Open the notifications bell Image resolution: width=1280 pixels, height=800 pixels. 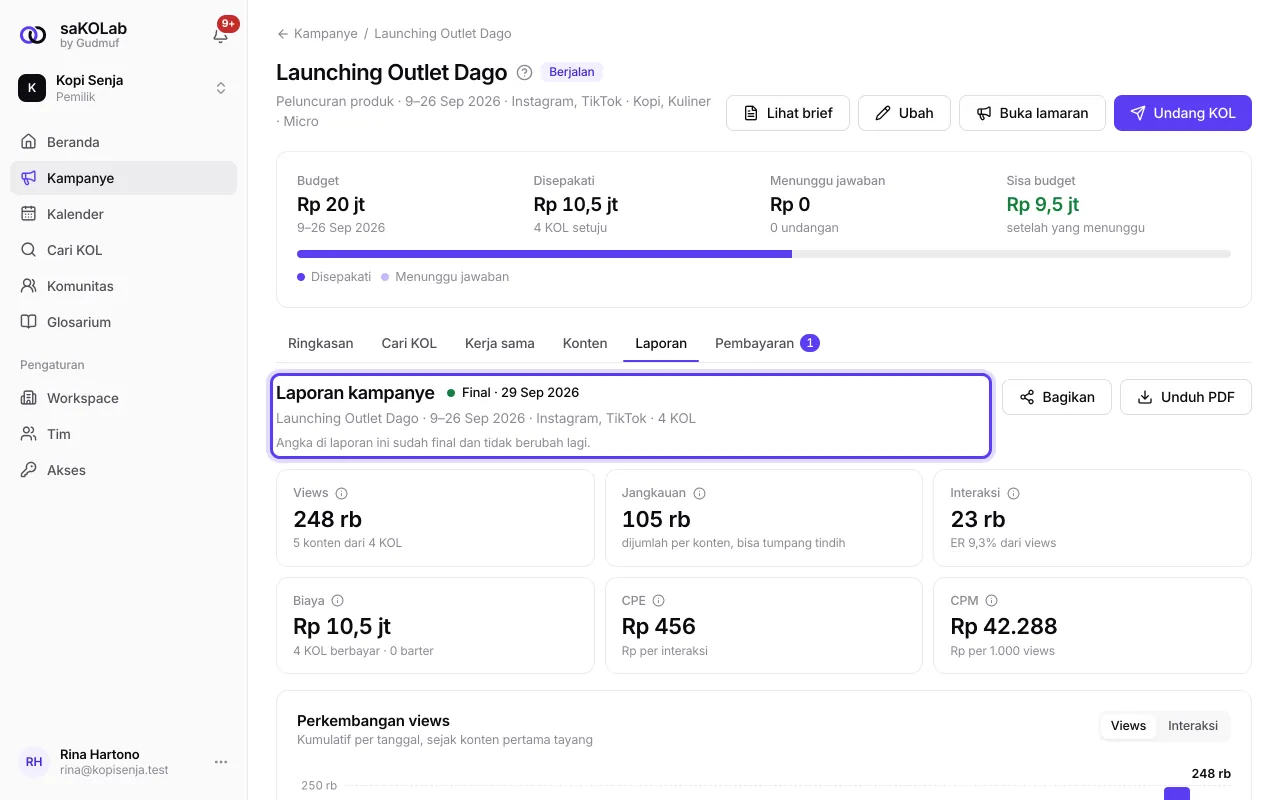coord(221,35)
